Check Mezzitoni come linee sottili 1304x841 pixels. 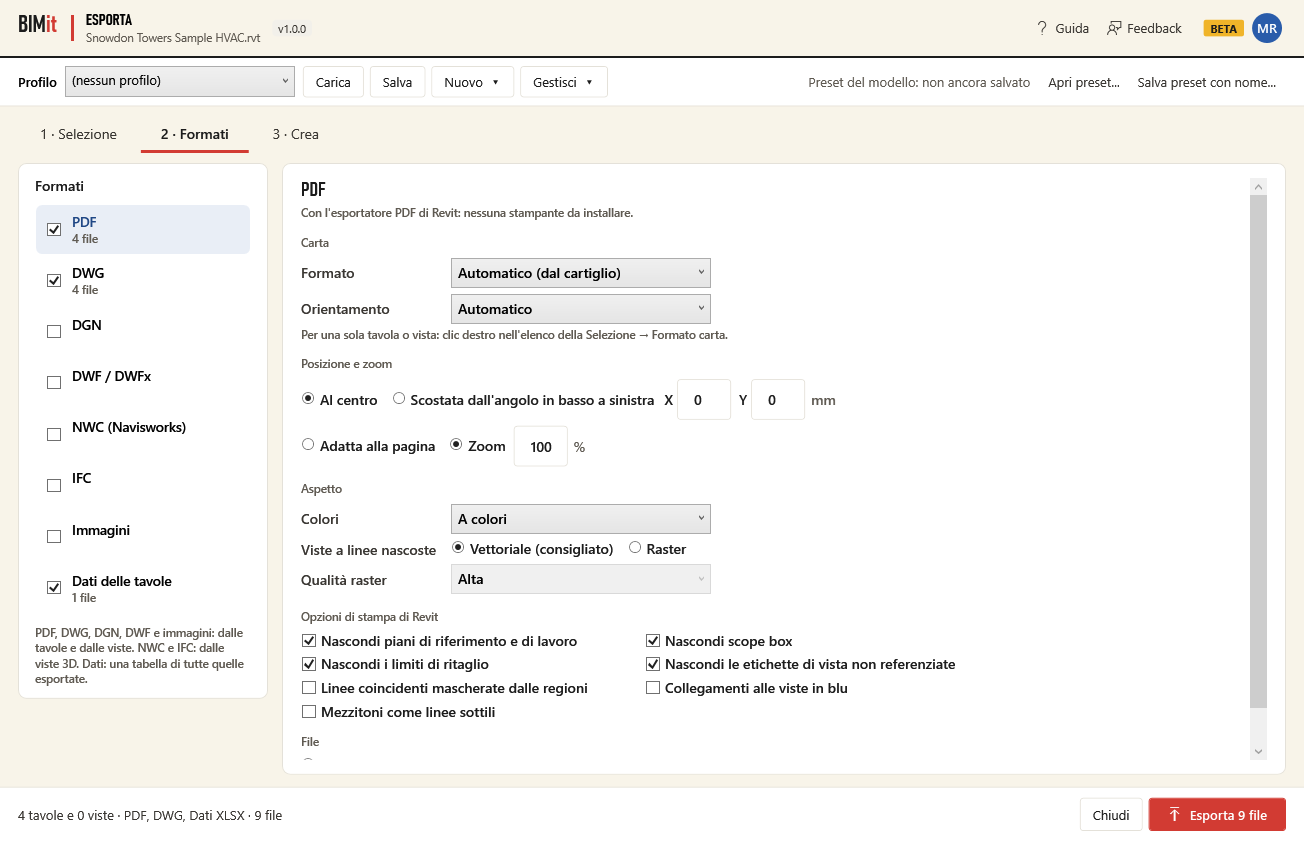[x=309, y=712]
